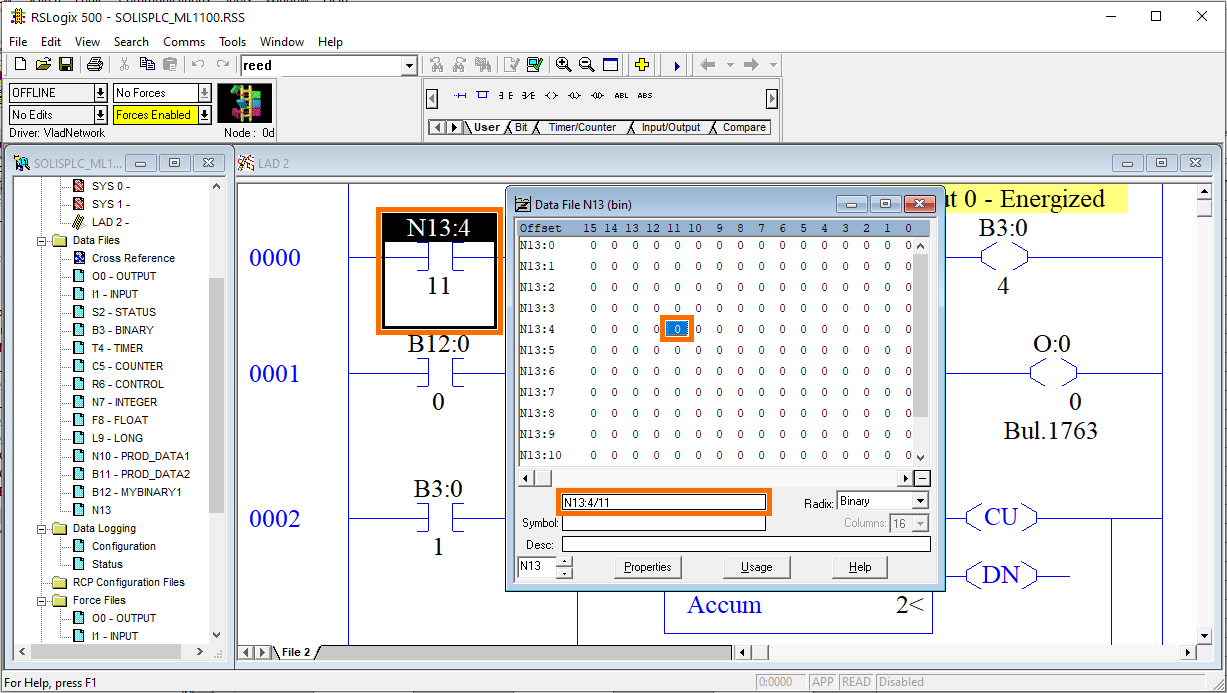Screen dimensions: 1227x693
Task: Click the Verify project checkmark icon
Action: coord(535,65)
